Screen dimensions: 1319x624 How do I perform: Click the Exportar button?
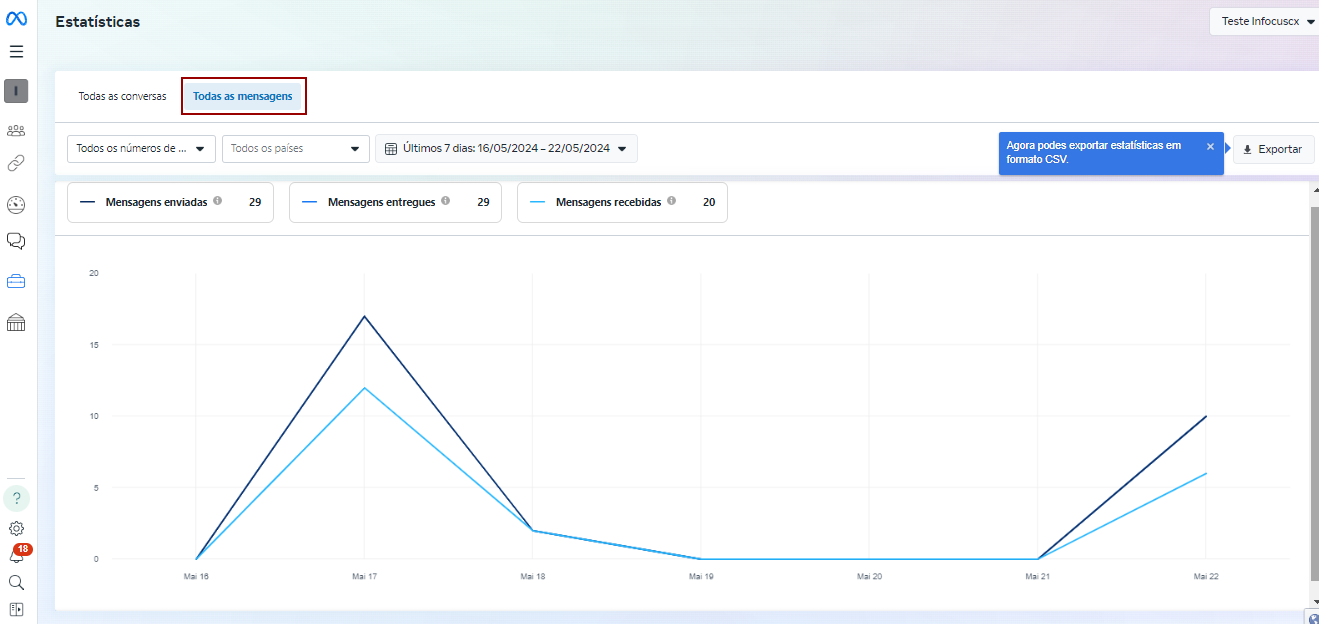[x=1272, y=149]
